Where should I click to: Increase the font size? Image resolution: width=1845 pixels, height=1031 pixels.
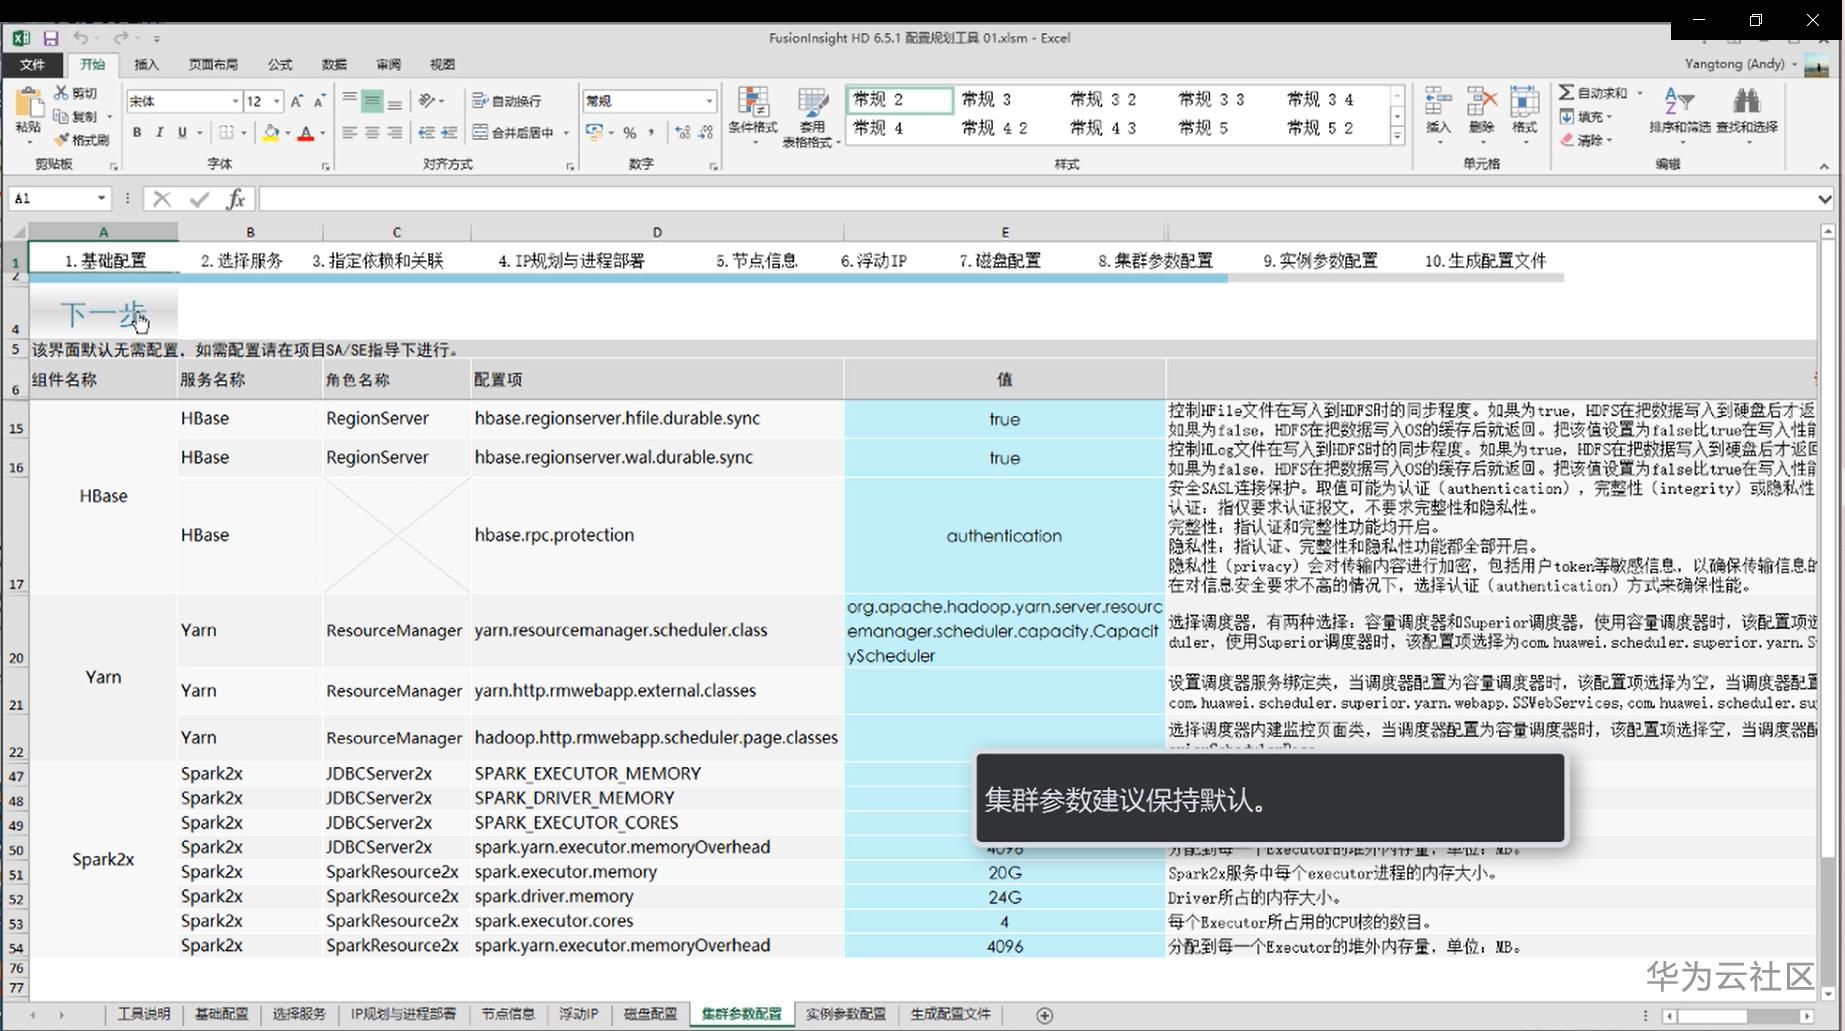(x=296, y=101)
